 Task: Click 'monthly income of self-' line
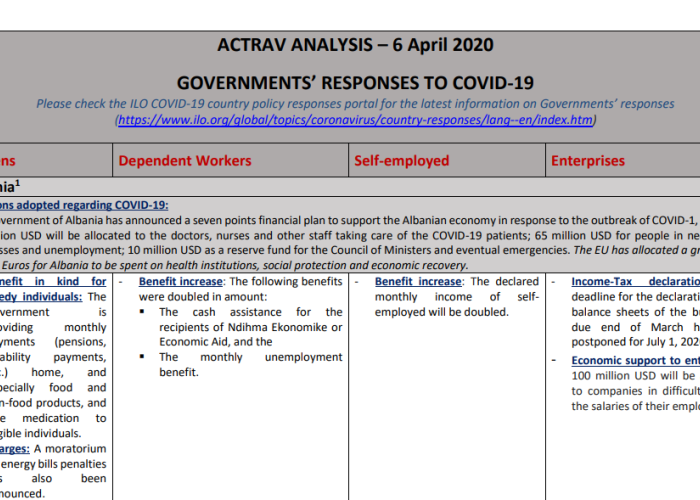click(x=457, y=297)
